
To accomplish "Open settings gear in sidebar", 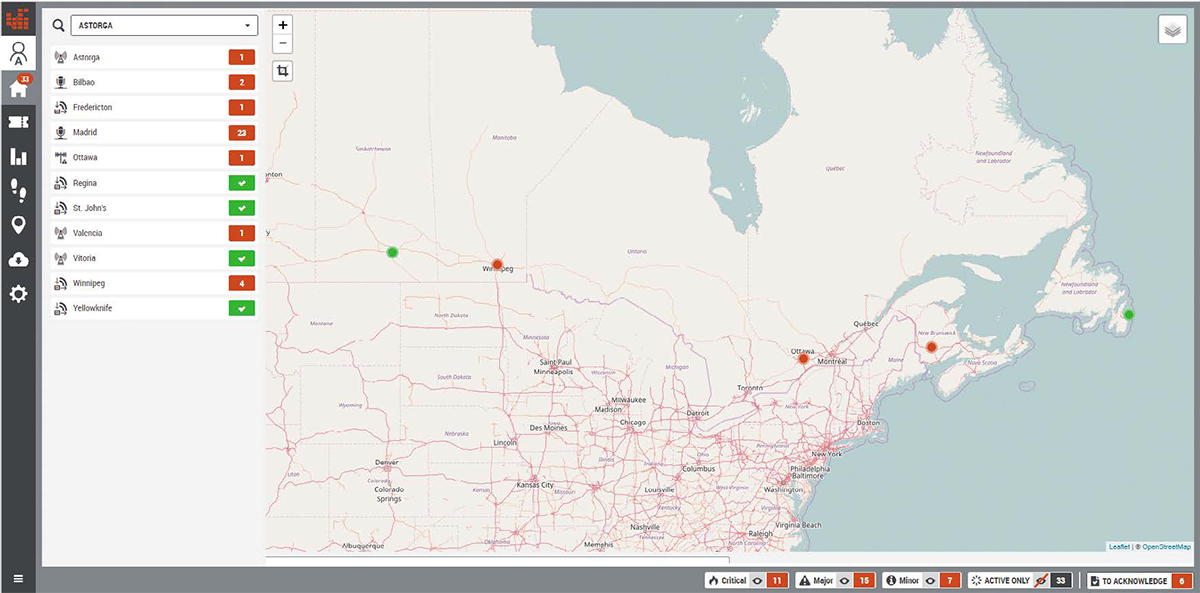I will (18, 294).
